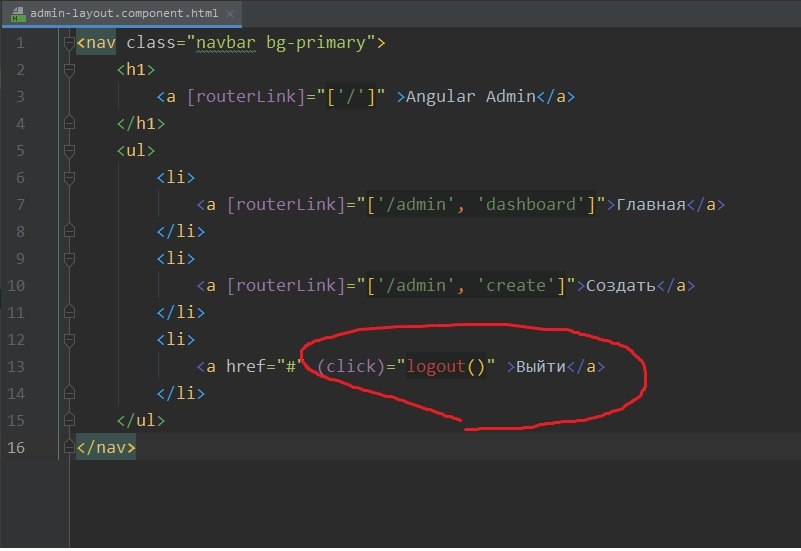Click the [routerLink] attribute on line 10

click(x=286, y=285)
